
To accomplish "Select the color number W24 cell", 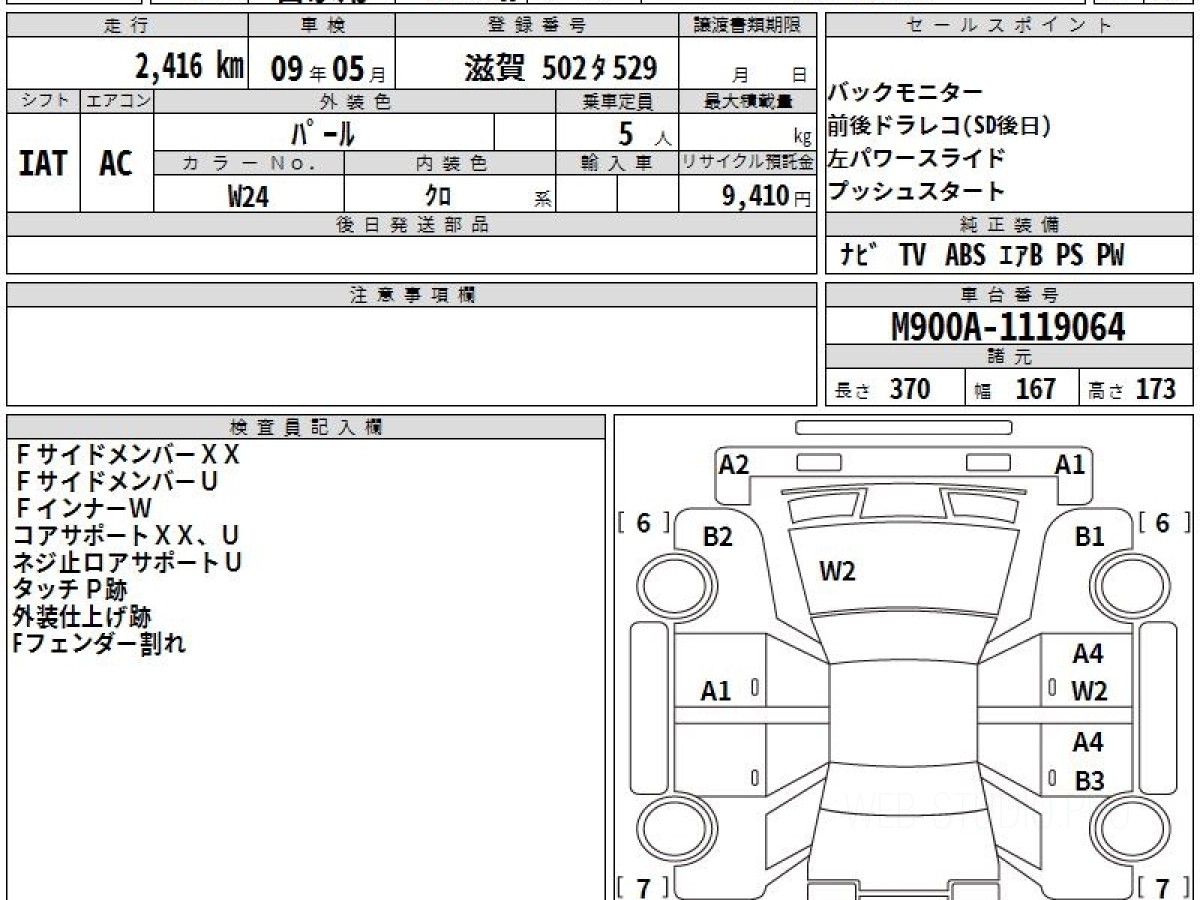I will (x=248, y=197).
